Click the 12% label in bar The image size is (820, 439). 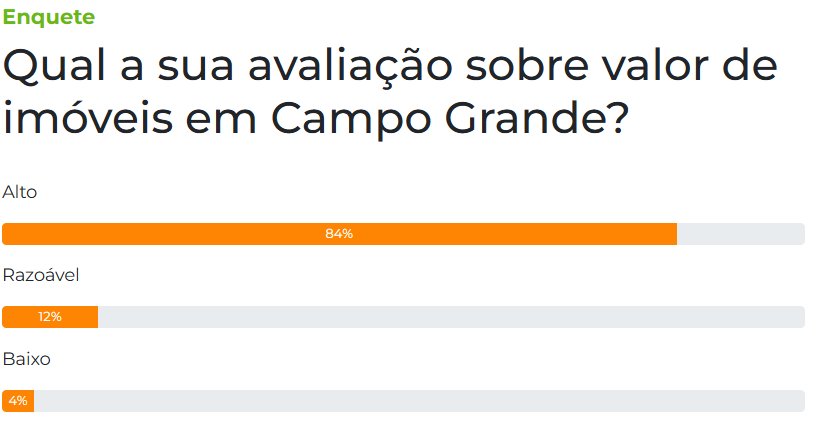[50, 317]
